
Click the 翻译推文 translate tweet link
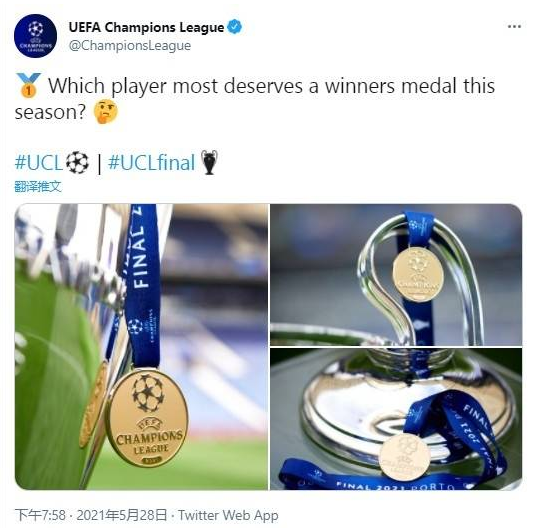pyautogui.click(x=38, y=187)
